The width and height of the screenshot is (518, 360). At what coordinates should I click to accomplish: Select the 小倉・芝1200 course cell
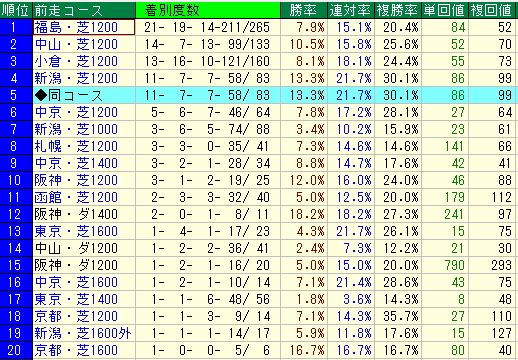click(84, 61)
